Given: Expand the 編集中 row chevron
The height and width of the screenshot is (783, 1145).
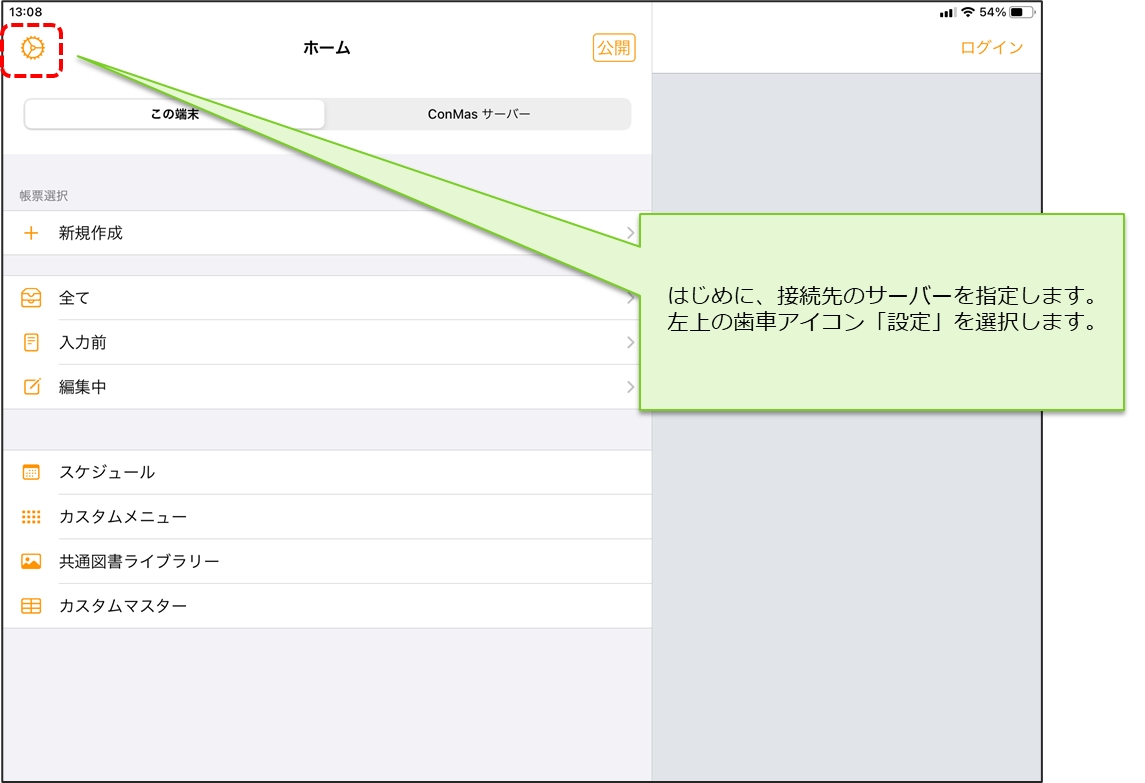Looking at the screenshot, I should [630, 387].
